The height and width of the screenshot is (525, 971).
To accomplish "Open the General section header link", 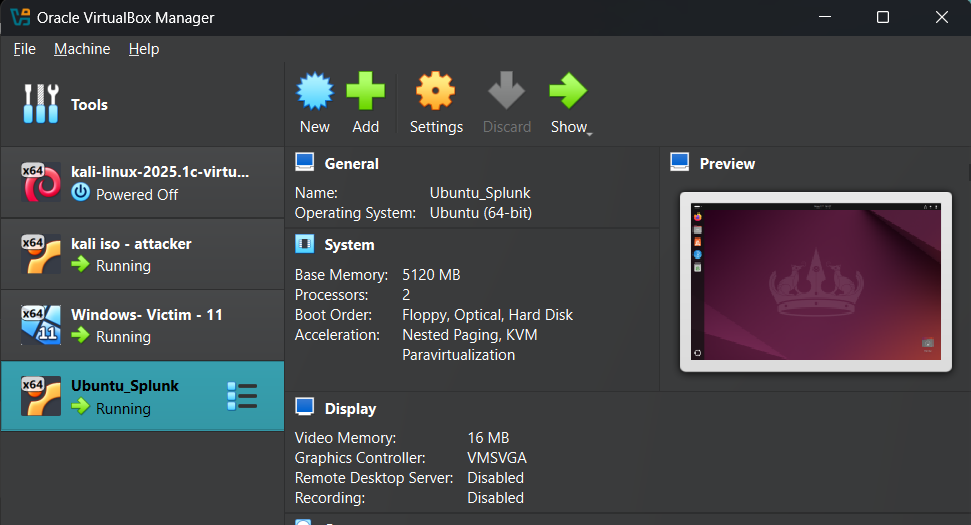I will (352, 164).
